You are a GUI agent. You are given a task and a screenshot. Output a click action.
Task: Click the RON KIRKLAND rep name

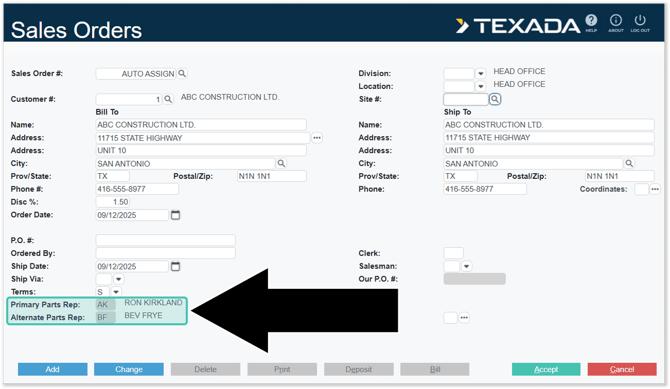(x=153, y=303)
